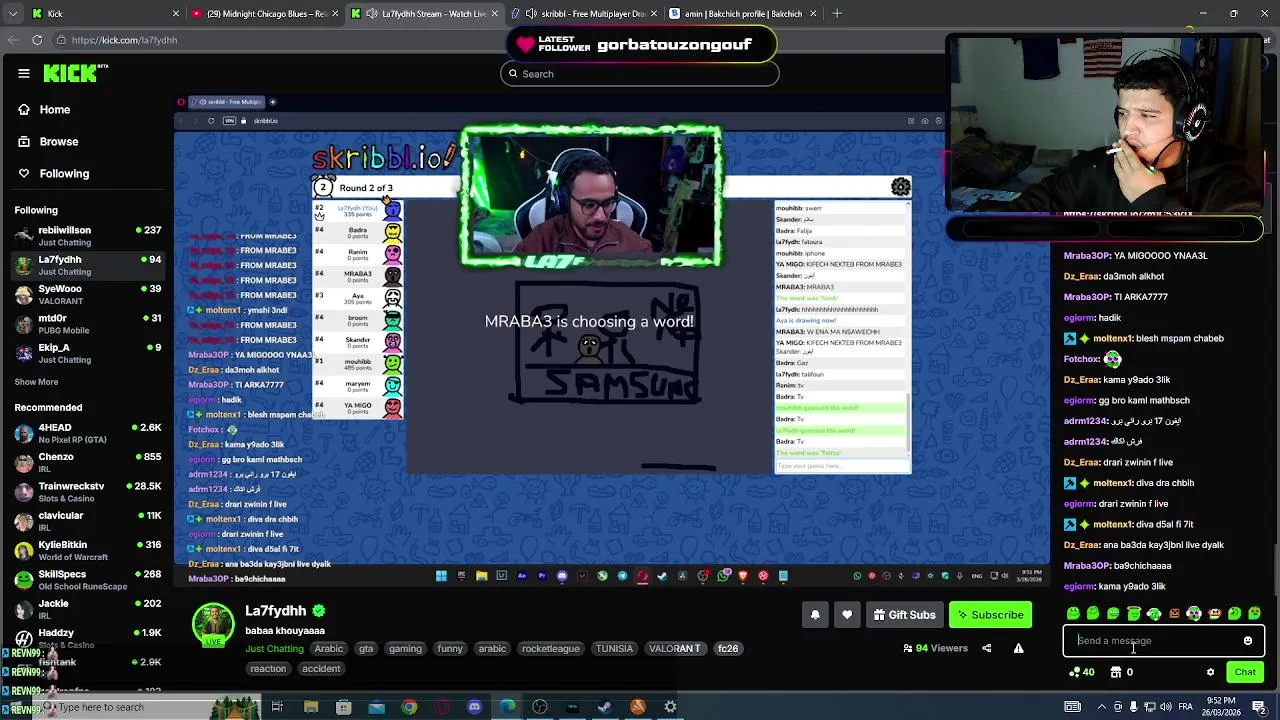Open Steam from the taskbar
Image resolution: width=1280 pixels, height=720 pixels.
click(x=605, y=708)
